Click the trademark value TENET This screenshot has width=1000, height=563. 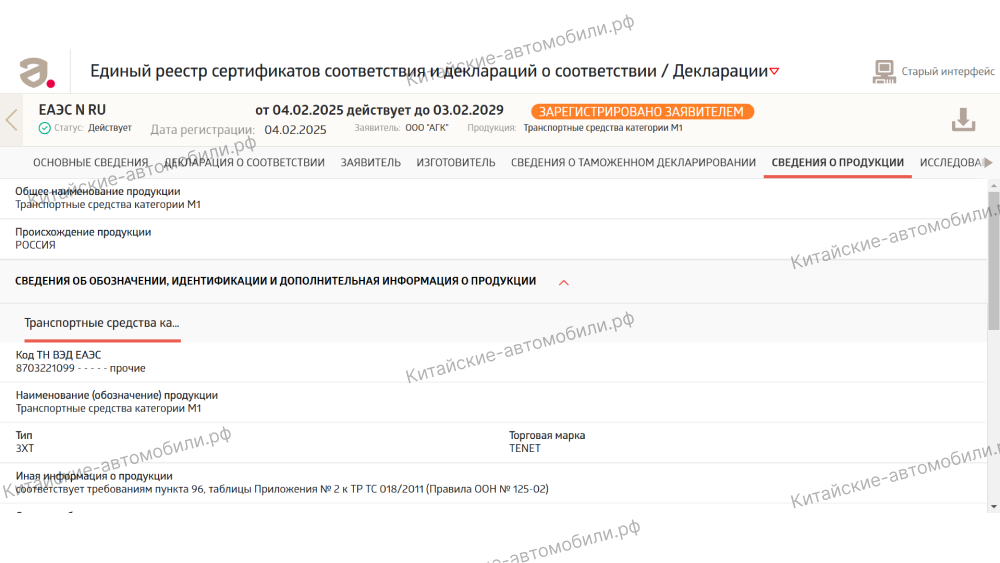click(525, 448)
